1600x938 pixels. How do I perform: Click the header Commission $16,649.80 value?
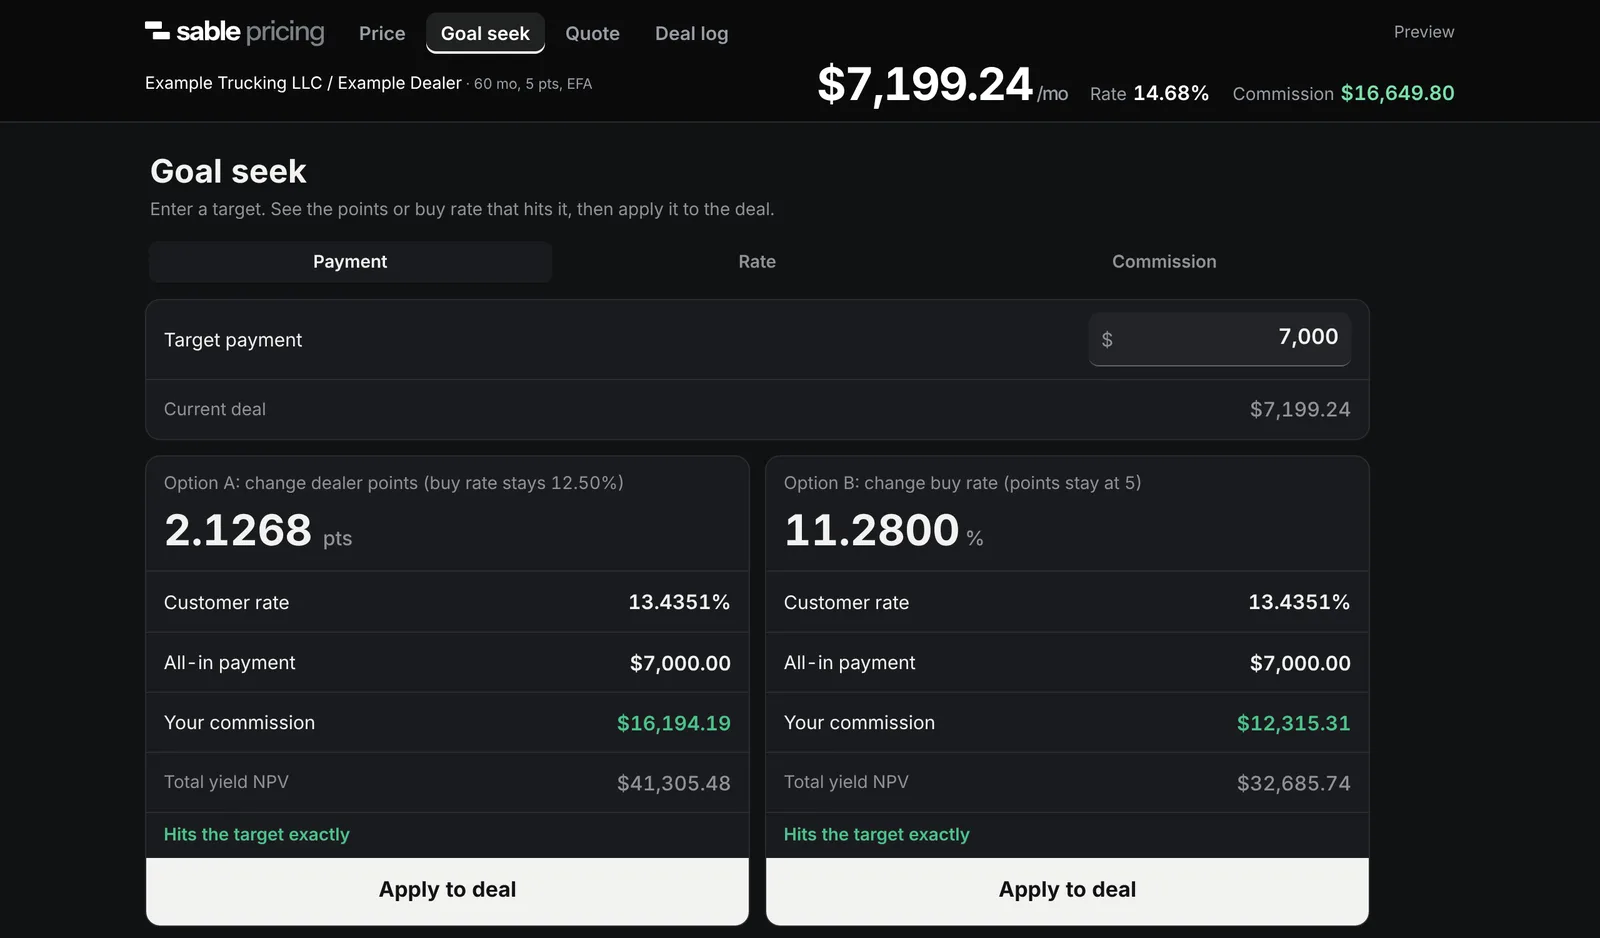coord(1343,93)
